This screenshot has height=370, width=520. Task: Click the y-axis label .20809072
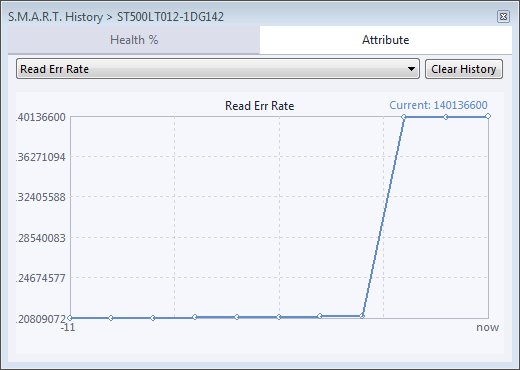coord(41,319)
